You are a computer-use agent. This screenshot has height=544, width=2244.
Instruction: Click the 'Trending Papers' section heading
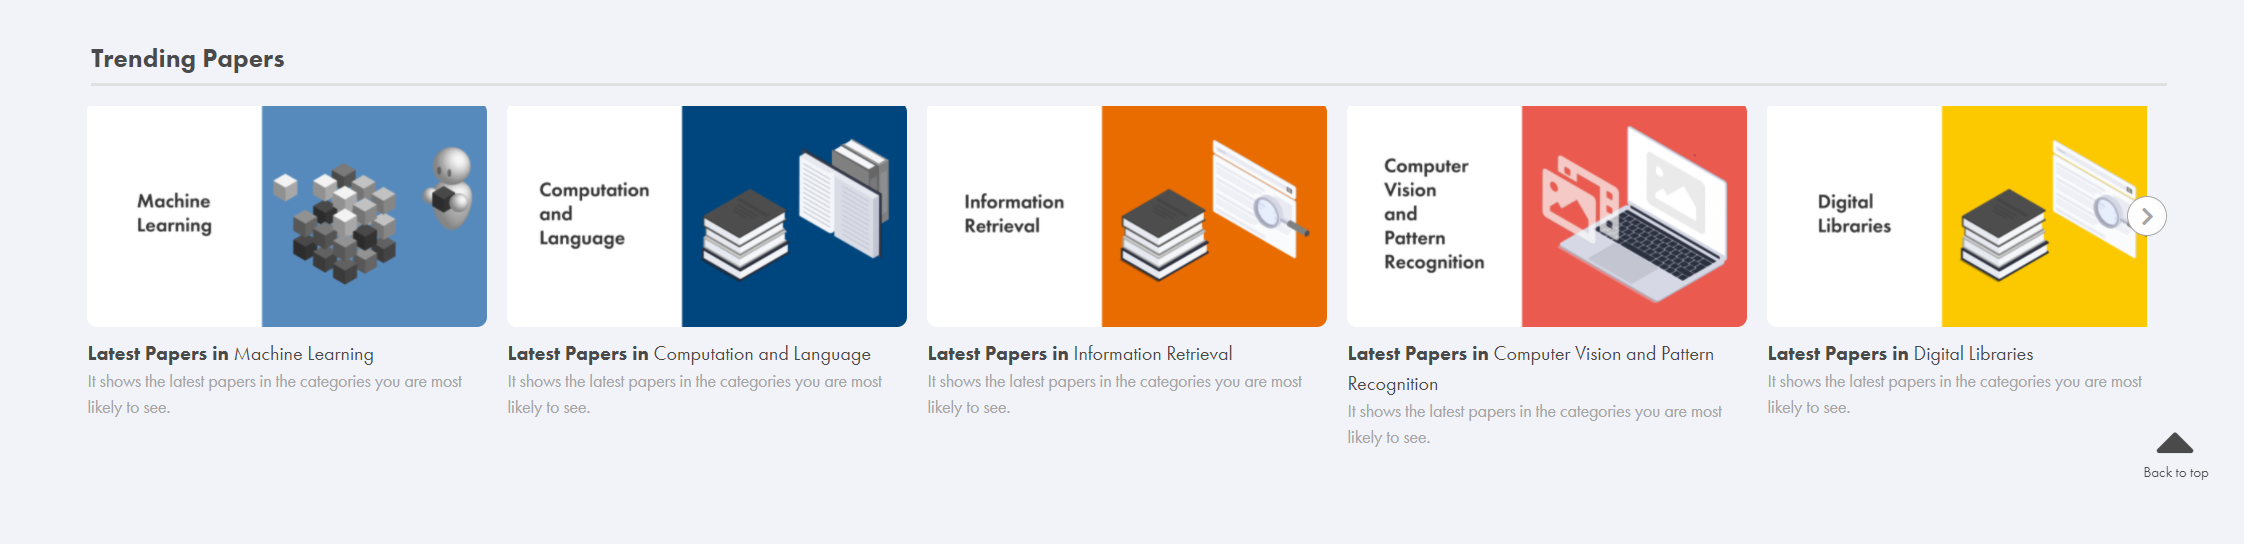coord(188,59)
